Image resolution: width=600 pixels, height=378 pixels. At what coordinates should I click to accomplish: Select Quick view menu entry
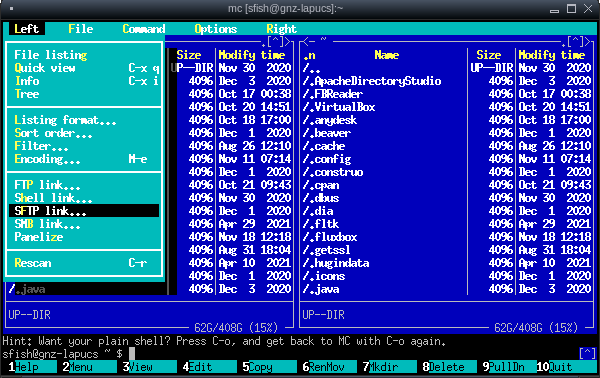(84, 68)
